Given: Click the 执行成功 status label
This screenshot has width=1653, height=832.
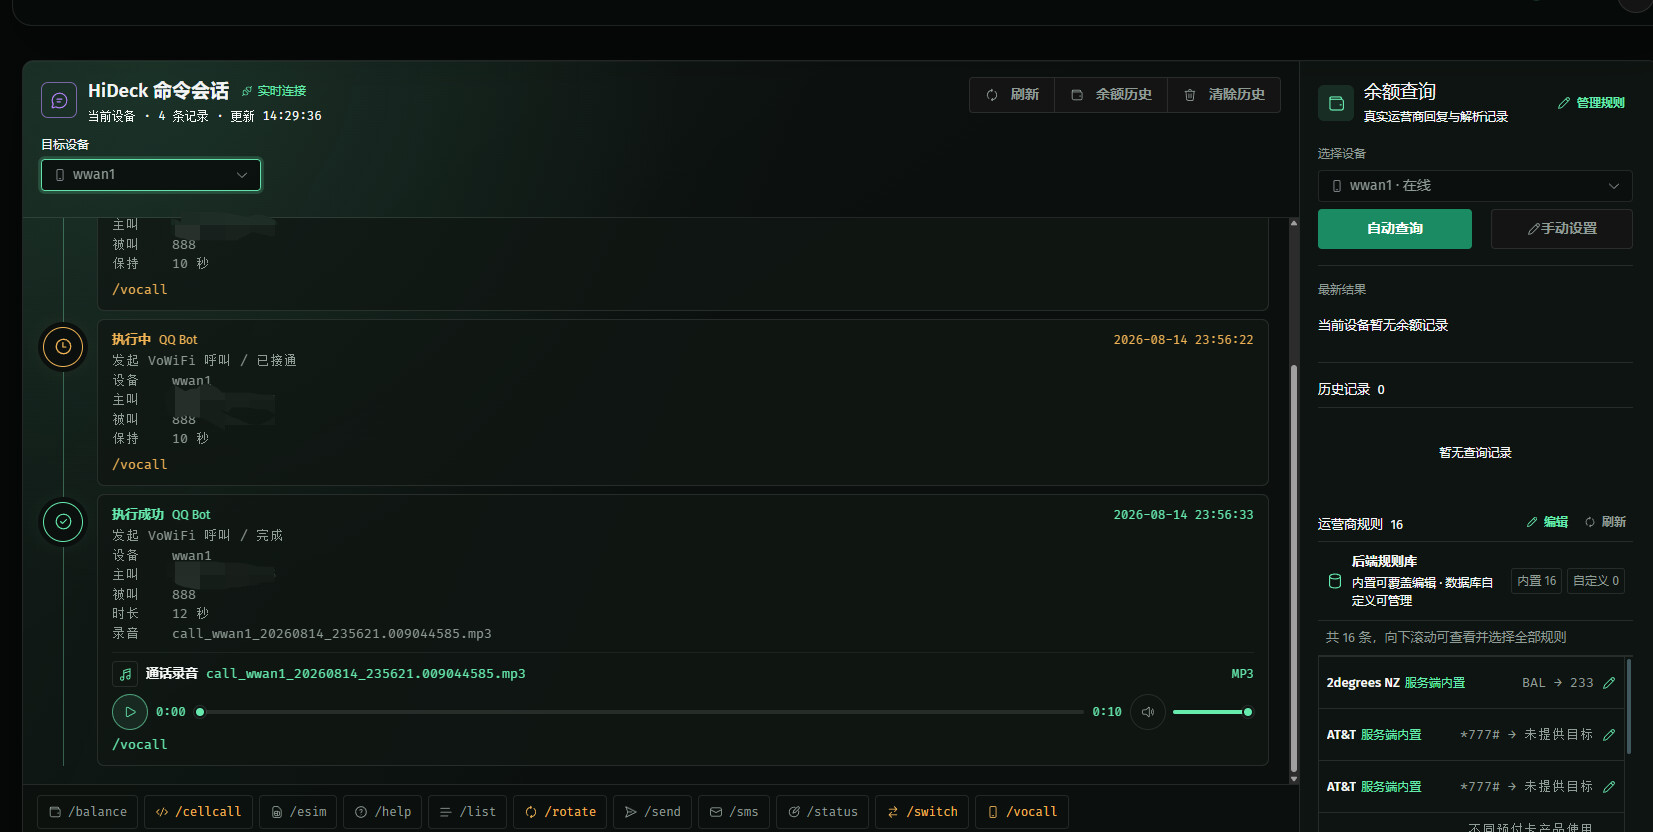Looking at the screenshot, I should click(x=138, y=515).
